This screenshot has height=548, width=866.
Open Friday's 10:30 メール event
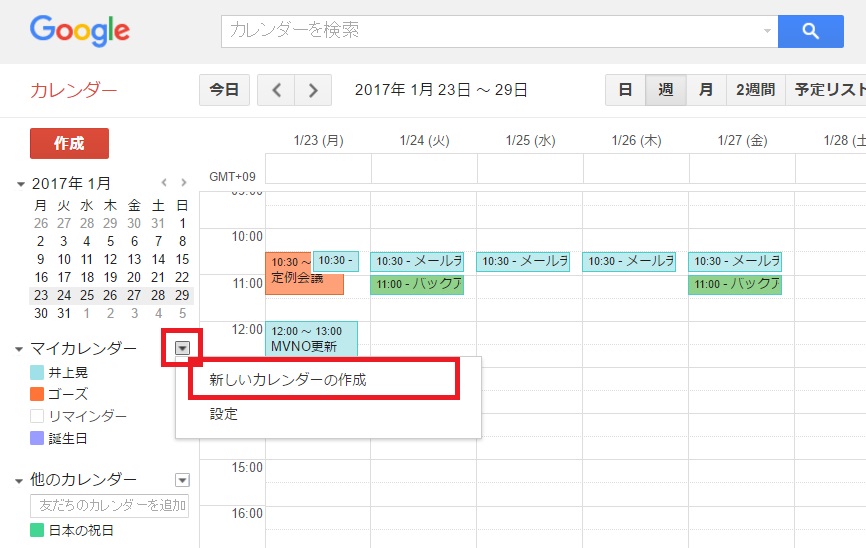click(735, 261)
